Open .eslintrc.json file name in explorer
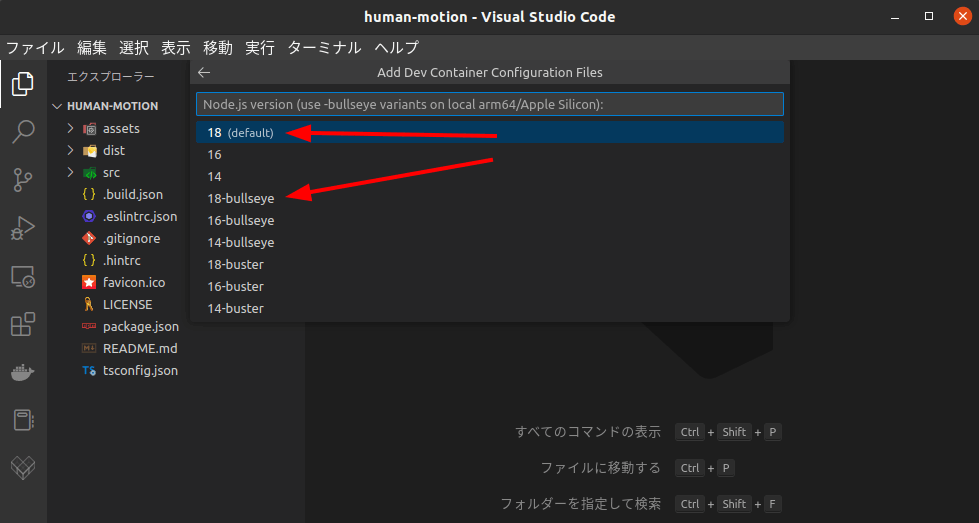The width and height of the screenshot is (979, 523). coord(140,217)
